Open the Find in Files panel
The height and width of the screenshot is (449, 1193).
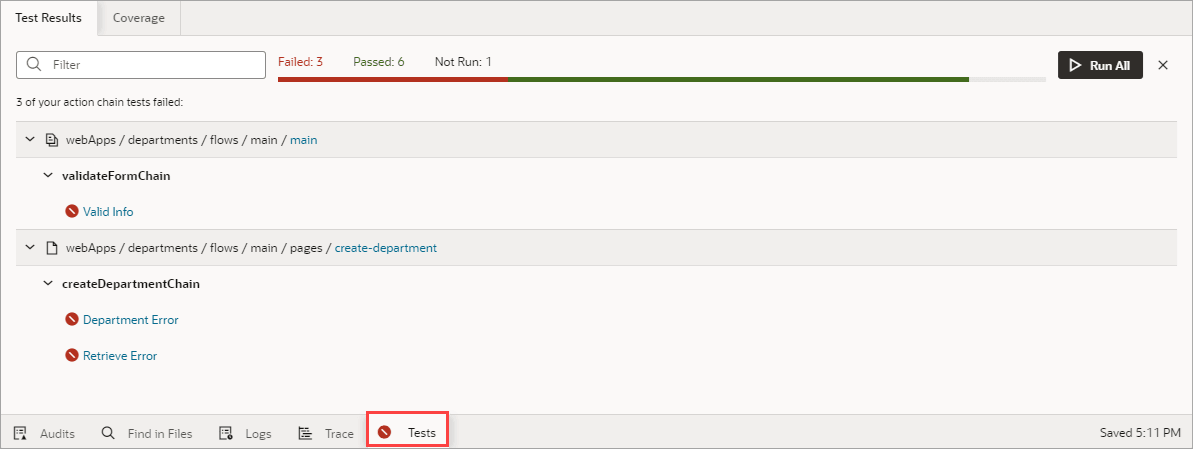(147, 434)
